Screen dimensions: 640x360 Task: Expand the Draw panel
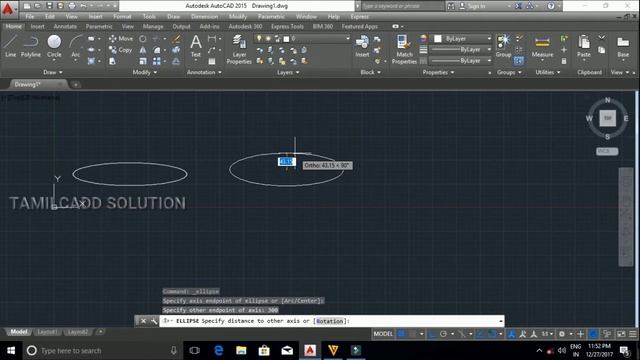click(x=53, y=72)
